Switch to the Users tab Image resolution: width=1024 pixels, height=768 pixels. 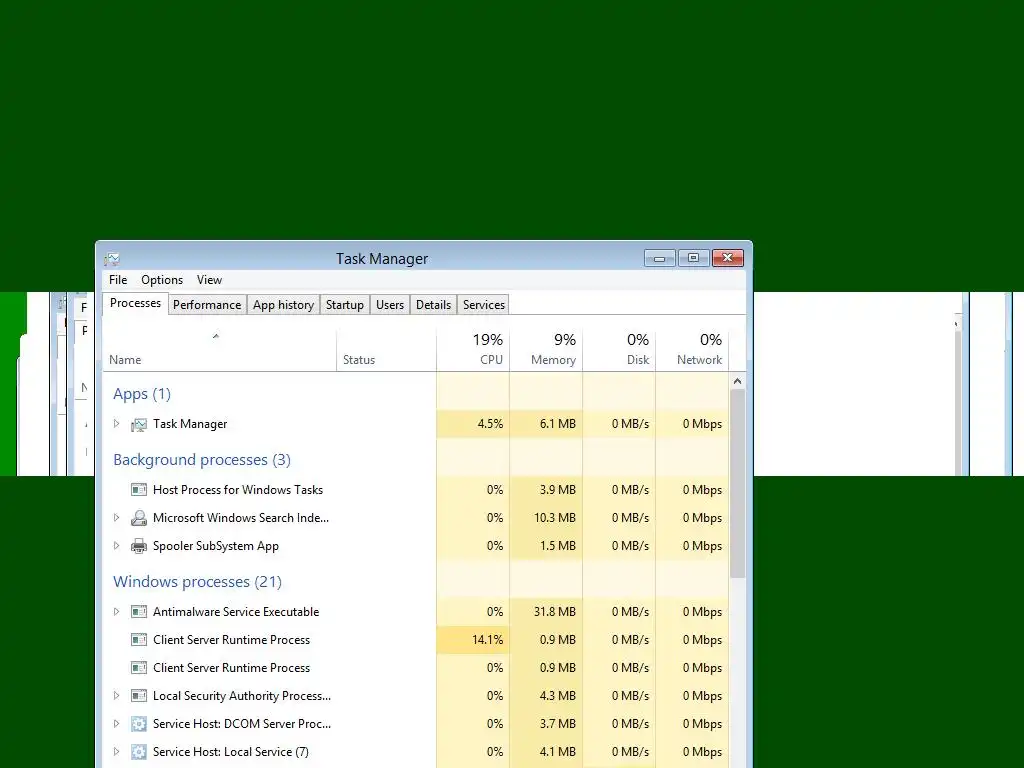point(390,305)
